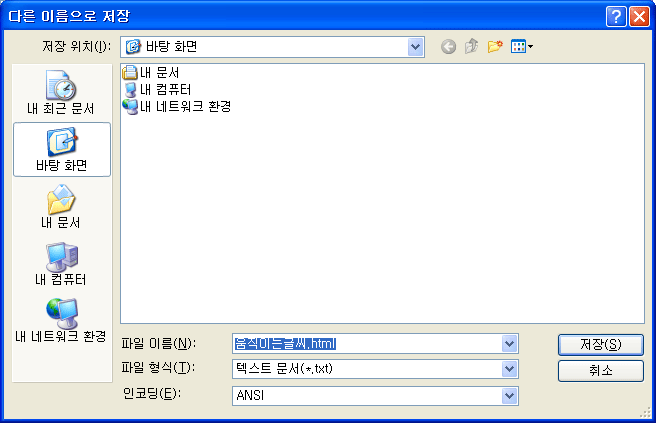The height and width of the screenshot is (423, 656).
Task: Select 바탕 화면 in places bar
Action: pos(62,149)
